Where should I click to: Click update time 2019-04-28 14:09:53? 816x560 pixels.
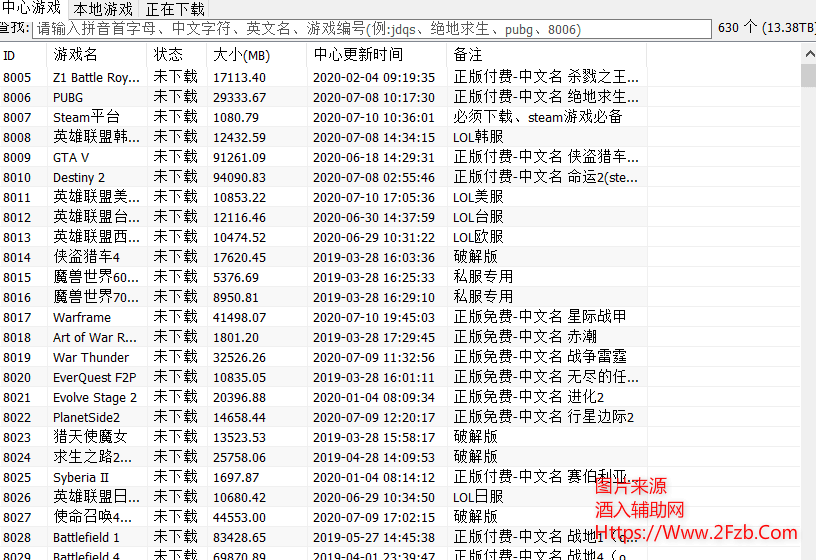click(x=374, y=457)
